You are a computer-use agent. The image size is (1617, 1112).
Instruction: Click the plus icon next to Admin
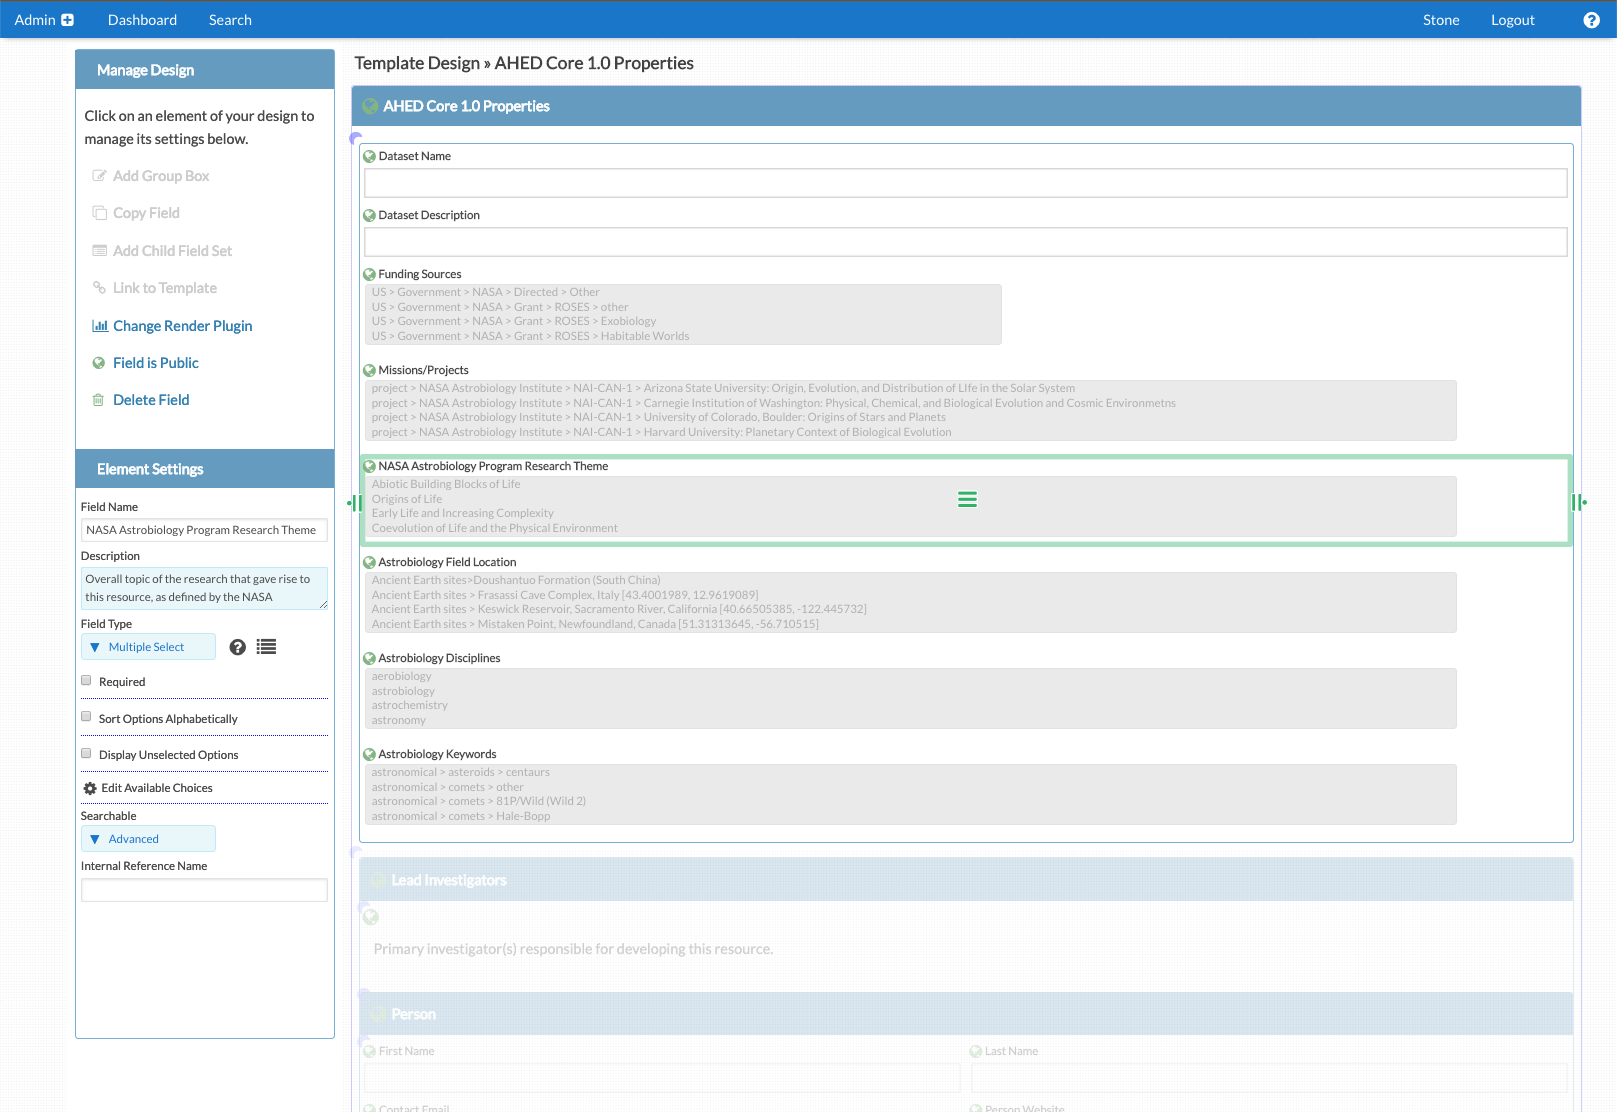[x=67, y=20]
